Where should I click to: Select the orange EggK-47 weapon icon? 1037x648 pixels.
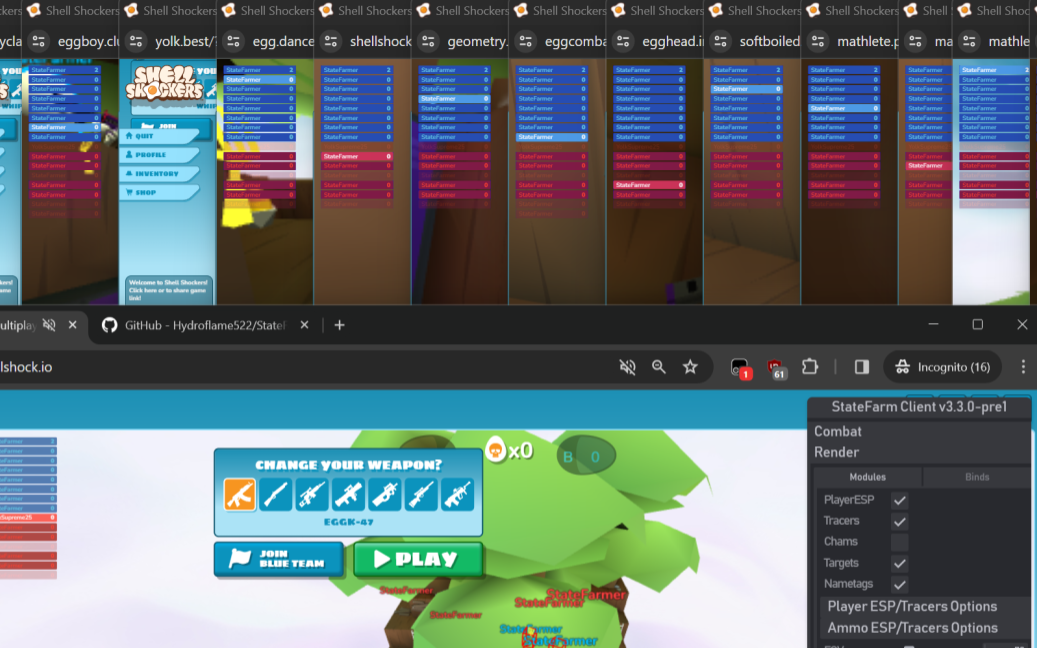[239, 495]
